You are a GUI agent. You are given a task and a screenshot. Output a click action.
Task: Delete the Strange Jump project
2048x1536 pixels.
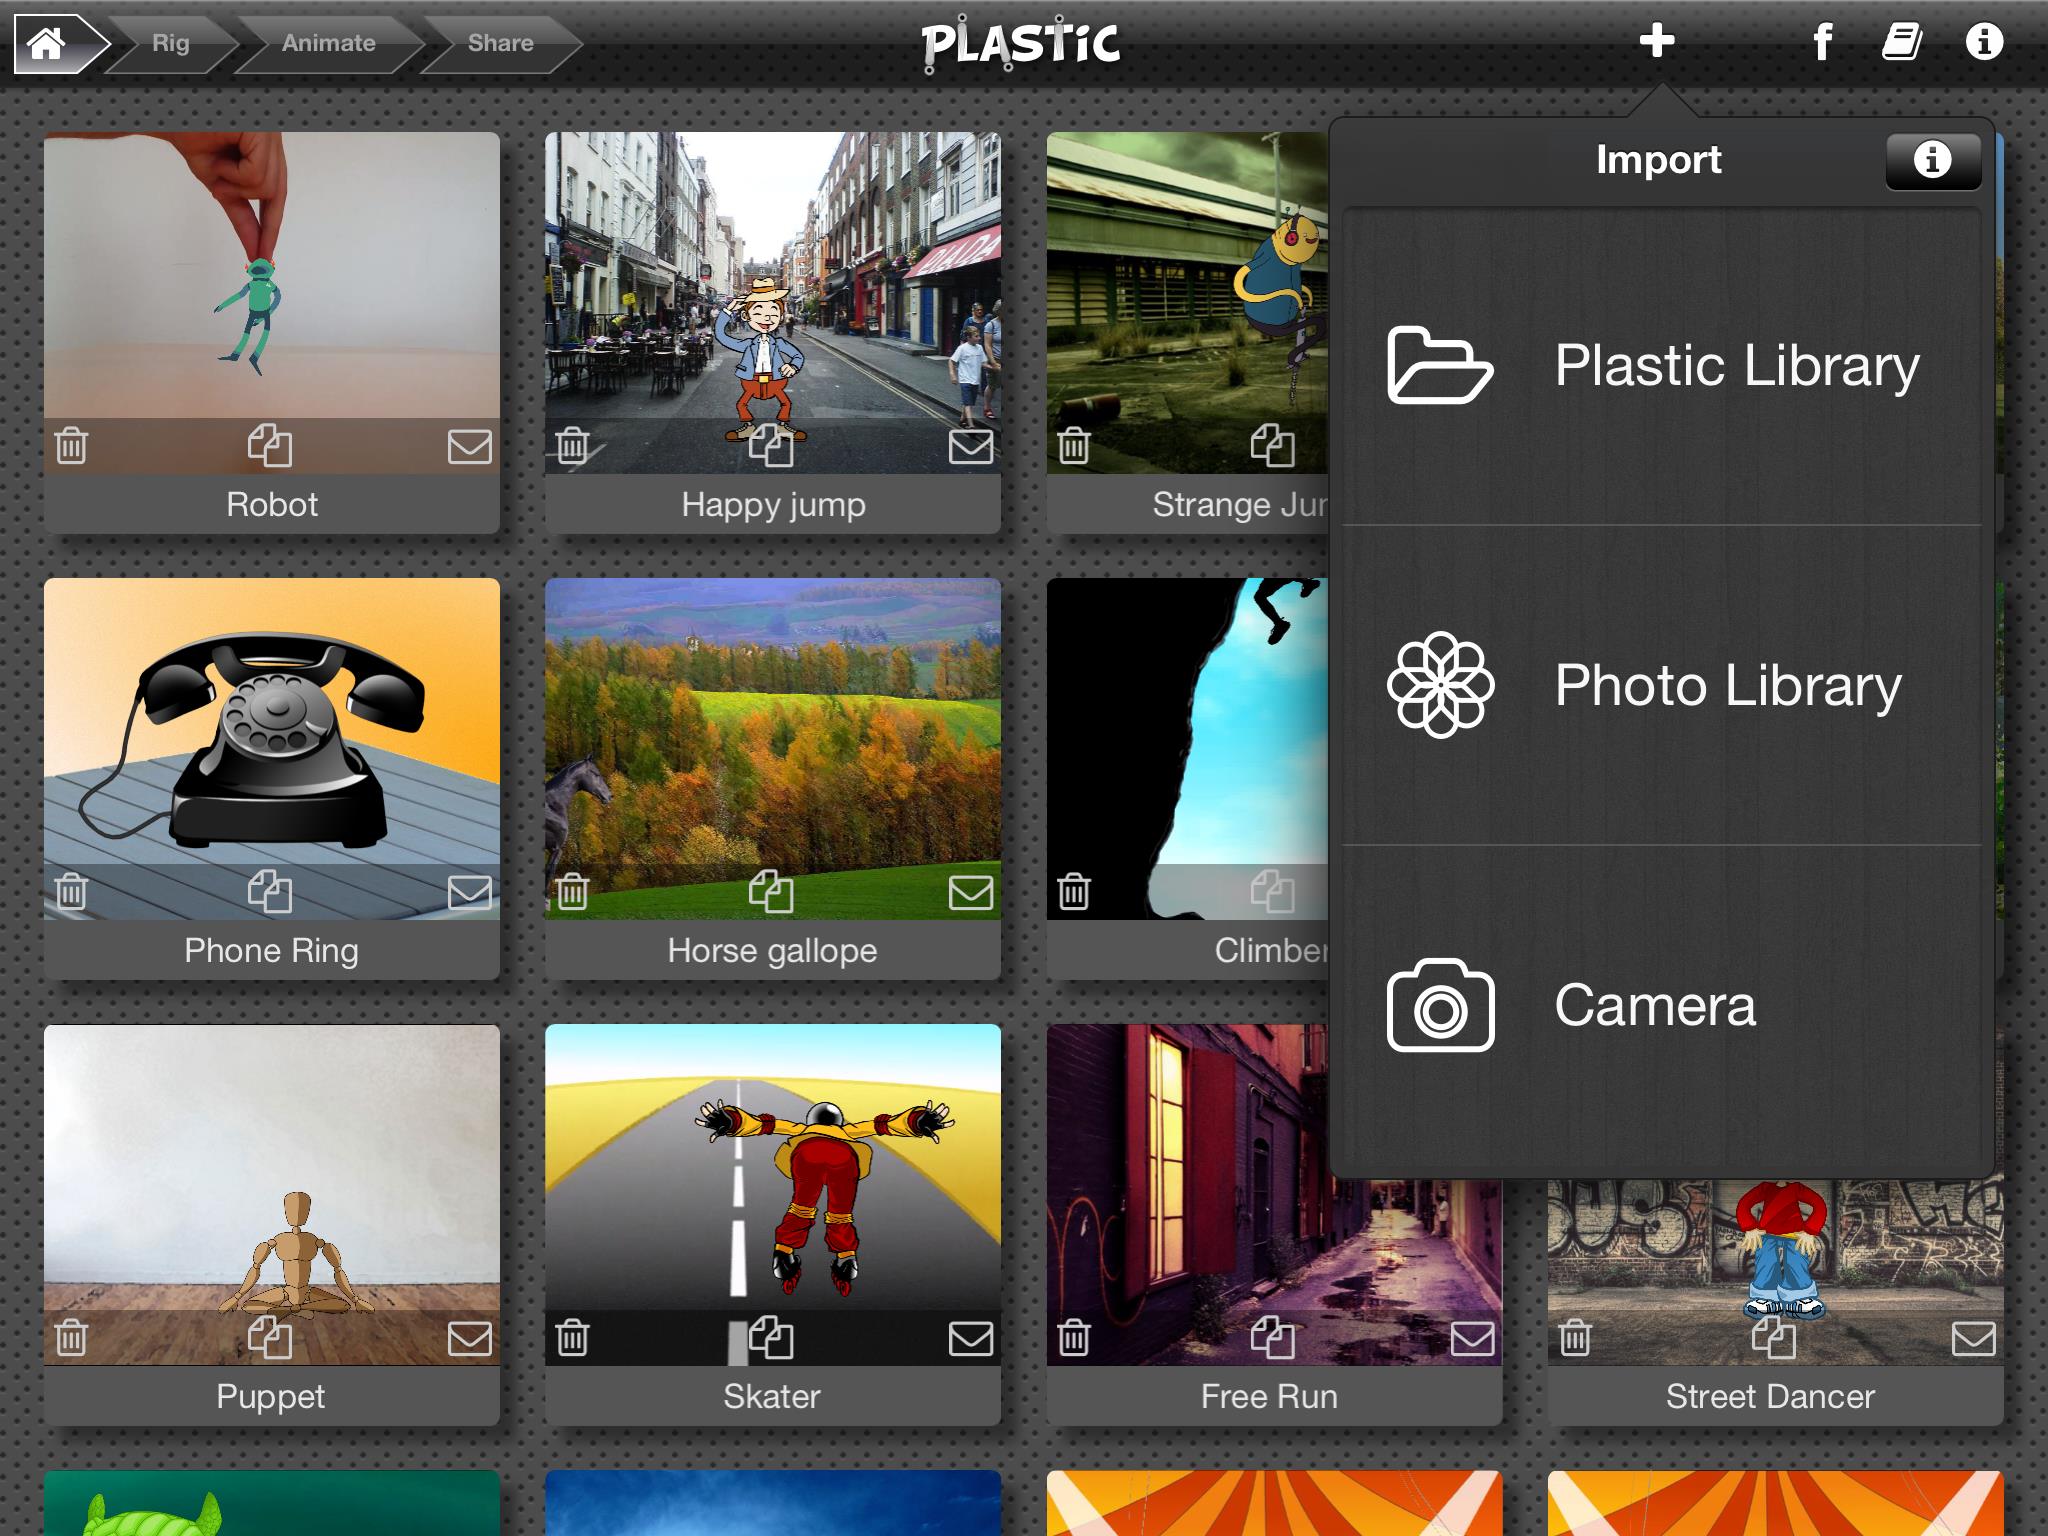click(x=1074, y=446)
